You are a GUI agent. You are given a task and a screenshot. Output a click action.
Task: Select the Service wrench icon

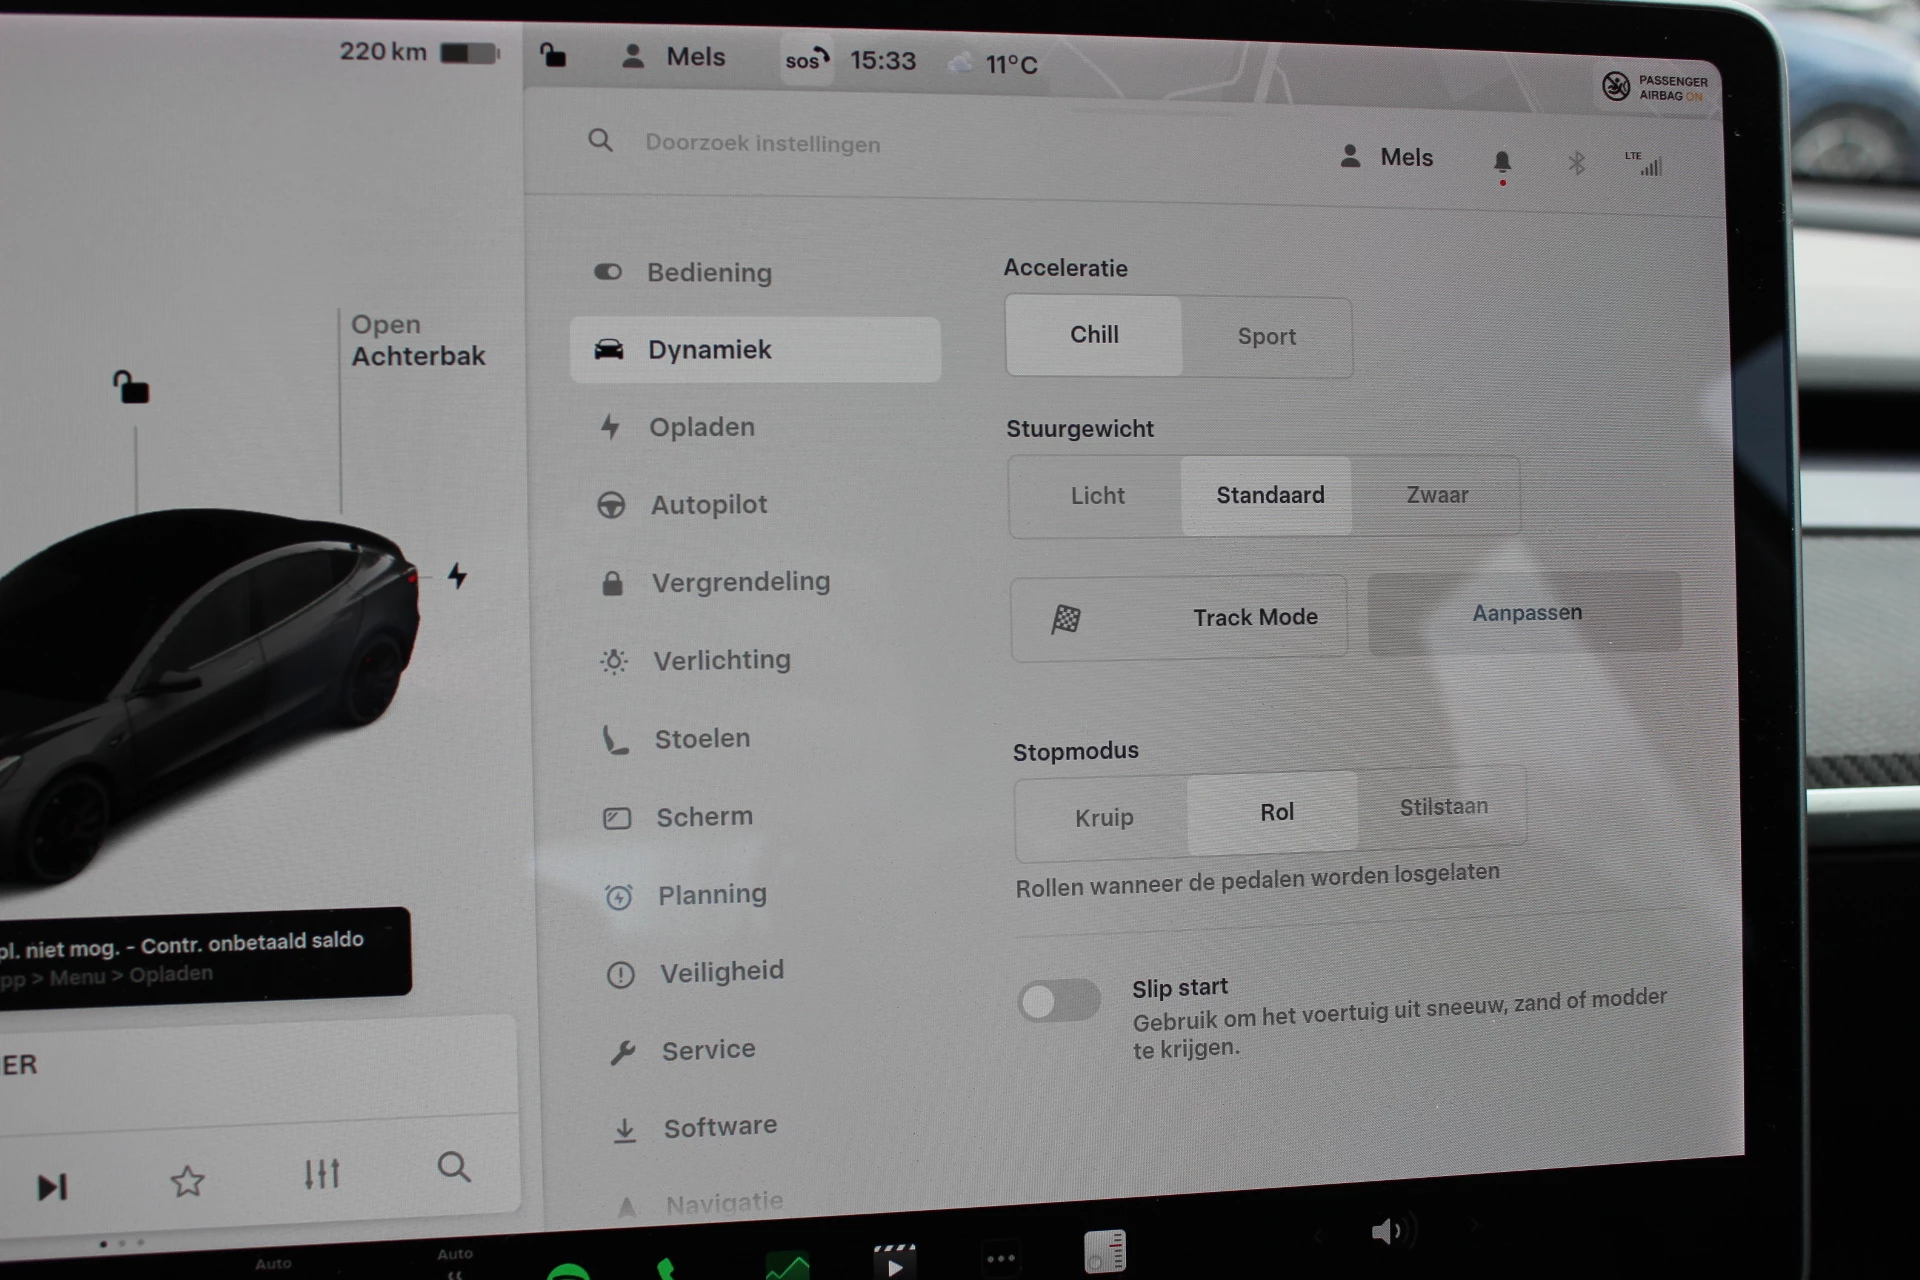pos(624,1051)
